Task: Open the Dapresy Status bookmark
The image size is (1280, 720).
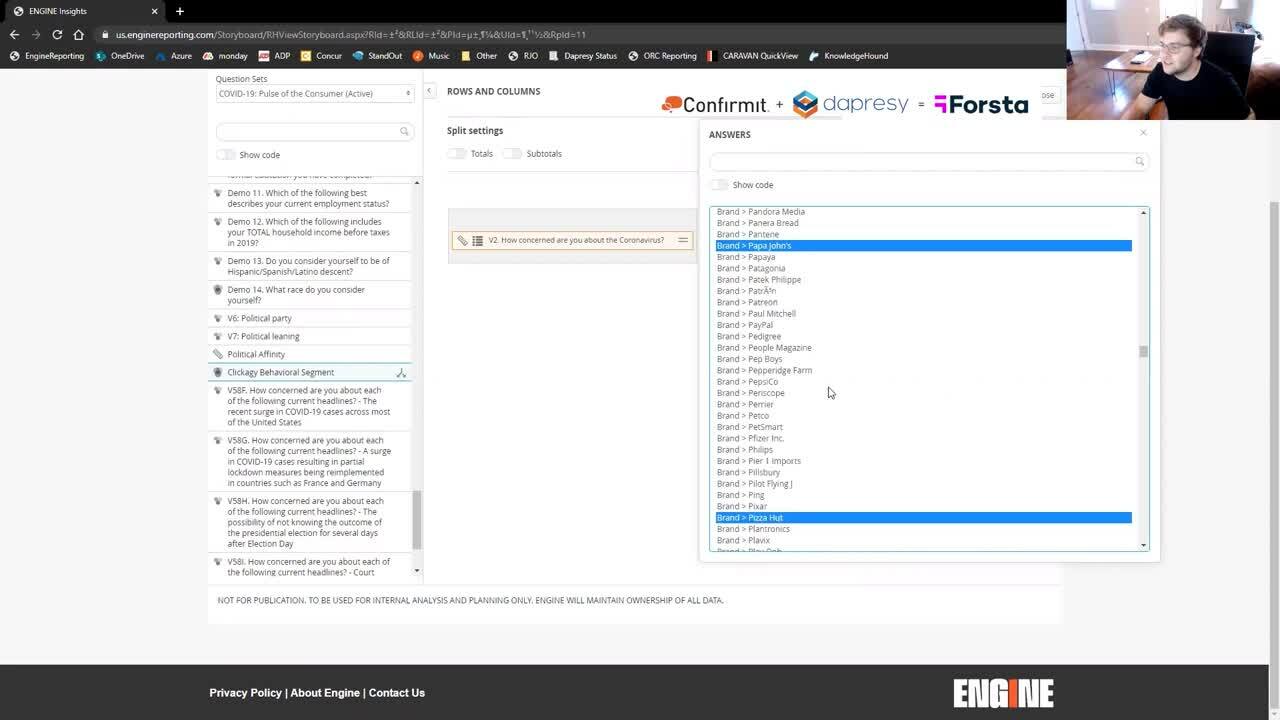Action: point(583,56)
